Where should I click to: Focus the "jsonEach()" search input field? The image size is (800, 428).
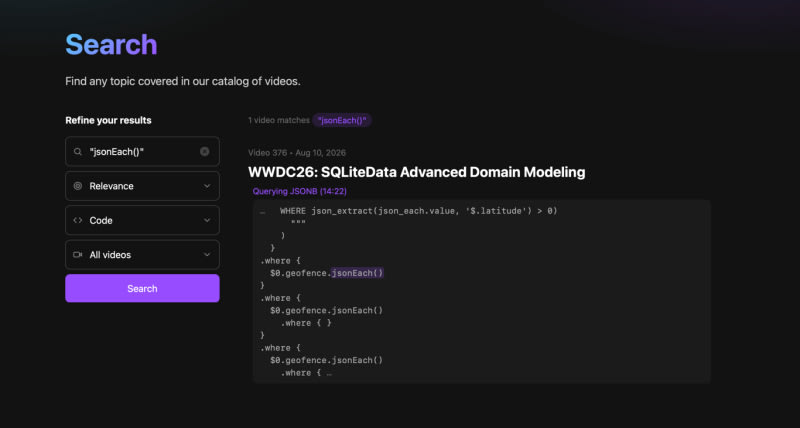pyautogui.click(x=142, y=152)
